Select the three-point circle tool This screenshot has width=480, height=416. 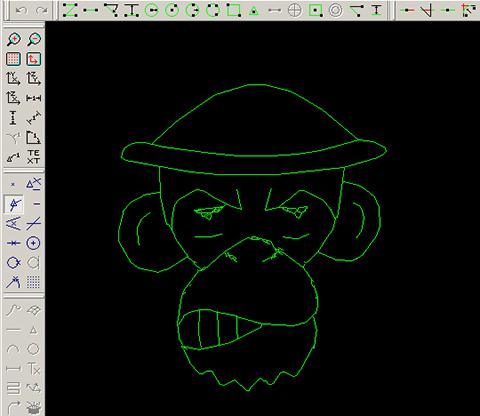192,10
